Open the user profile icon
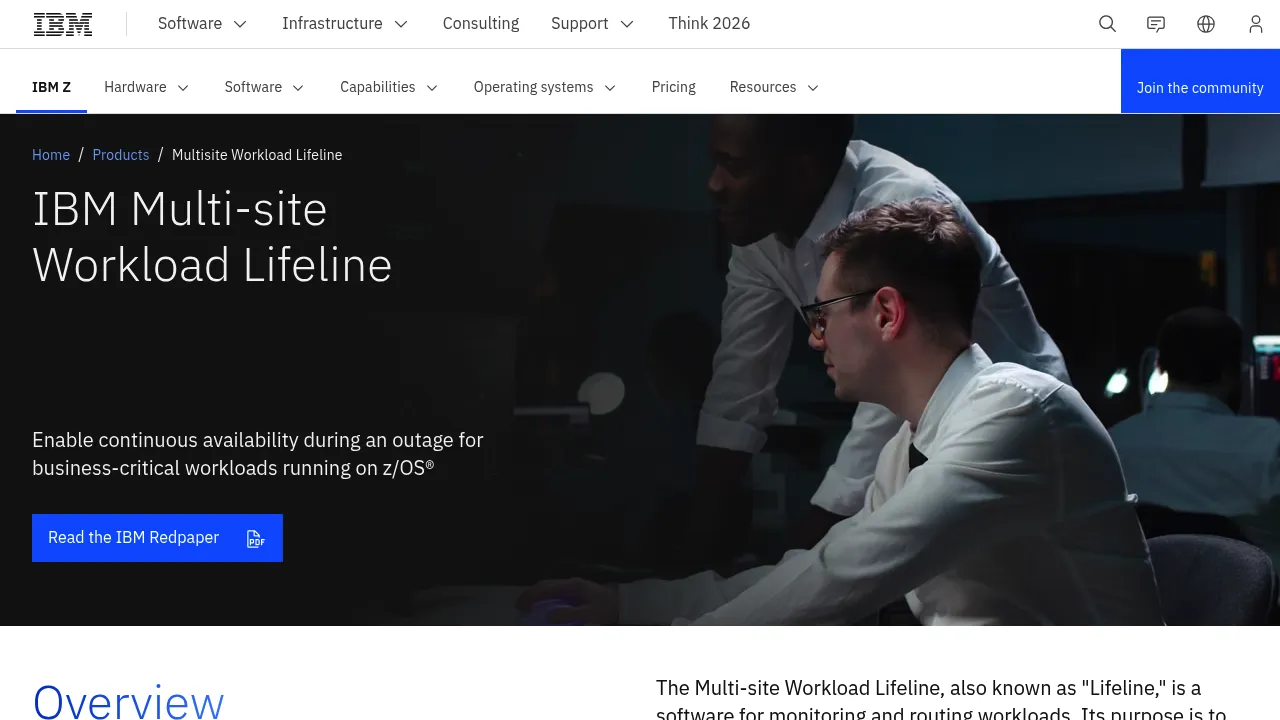 (x=1256, y=24)
